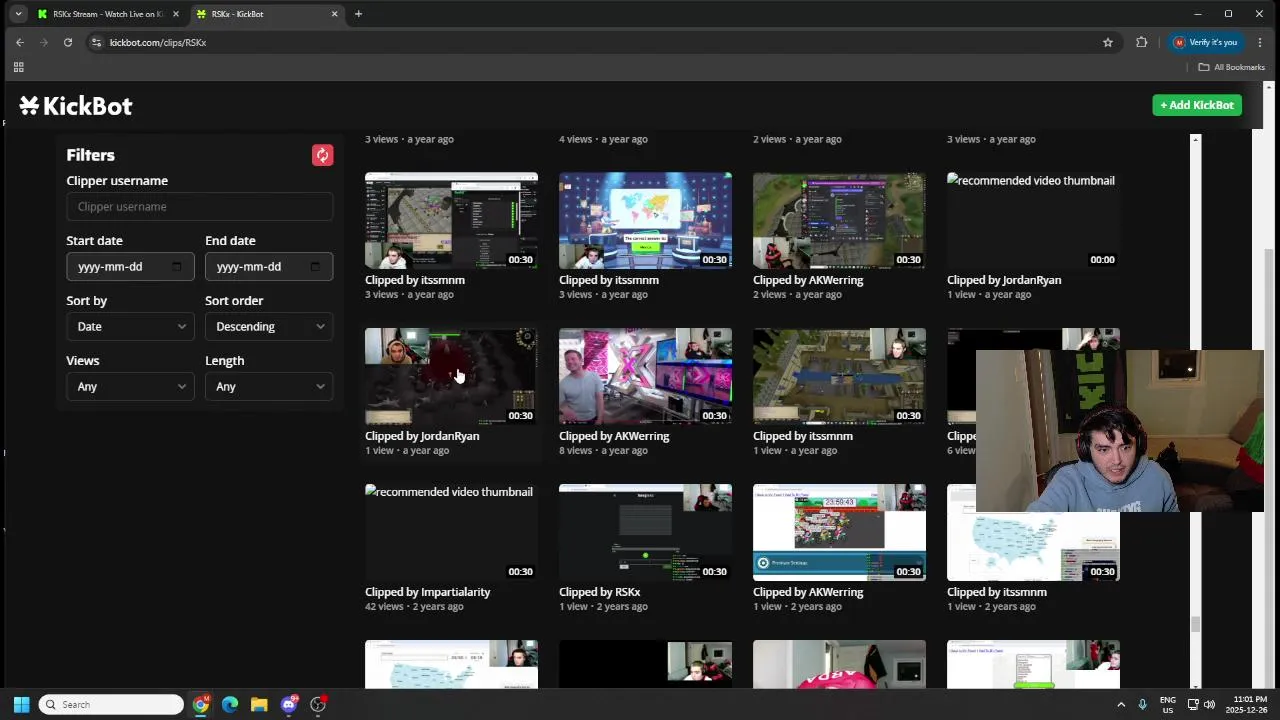Viewport: 1280px width, 720px height.
Task: Open the AKWerring clip with 2 views
Action: click(839, 220)
